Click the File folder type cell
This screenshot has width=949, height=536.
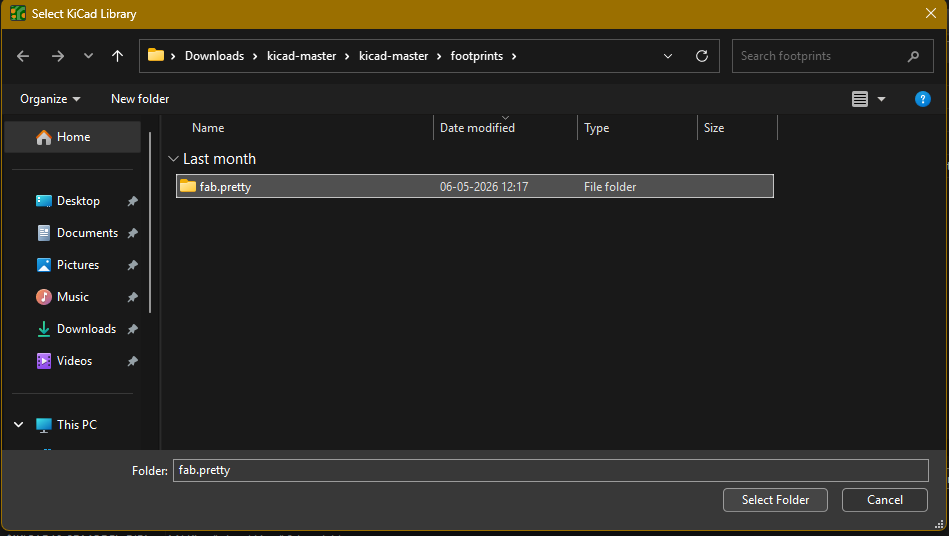point(610,187)
